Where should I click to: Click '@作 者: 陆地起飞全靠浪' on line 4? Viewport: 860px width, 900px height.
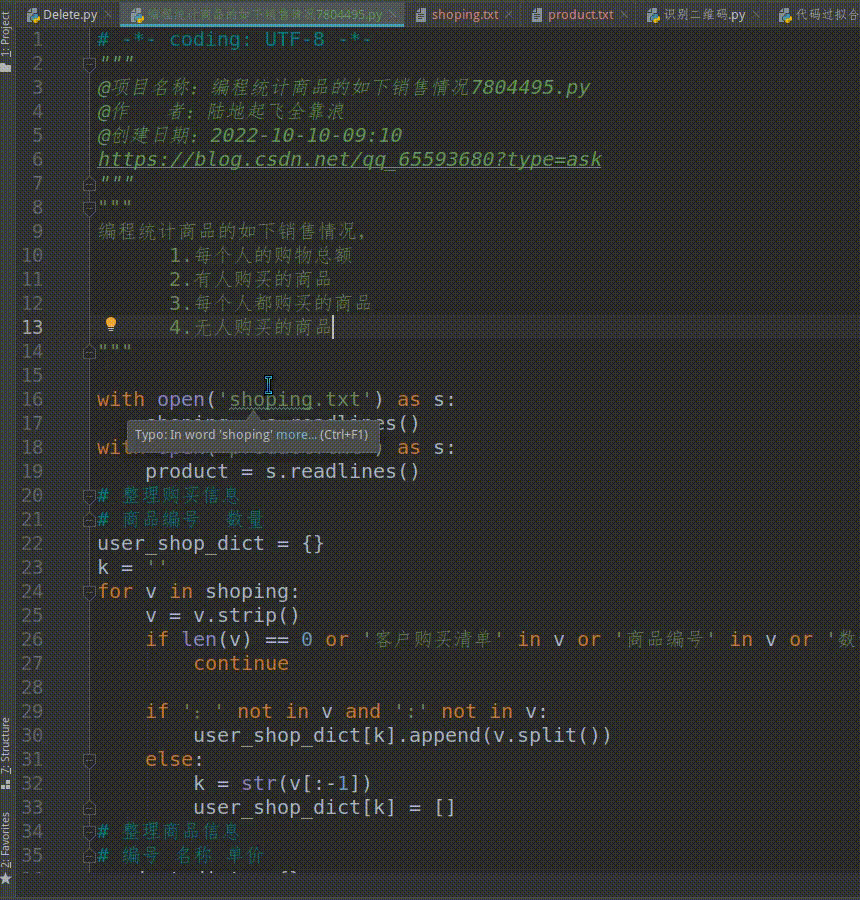221,111
